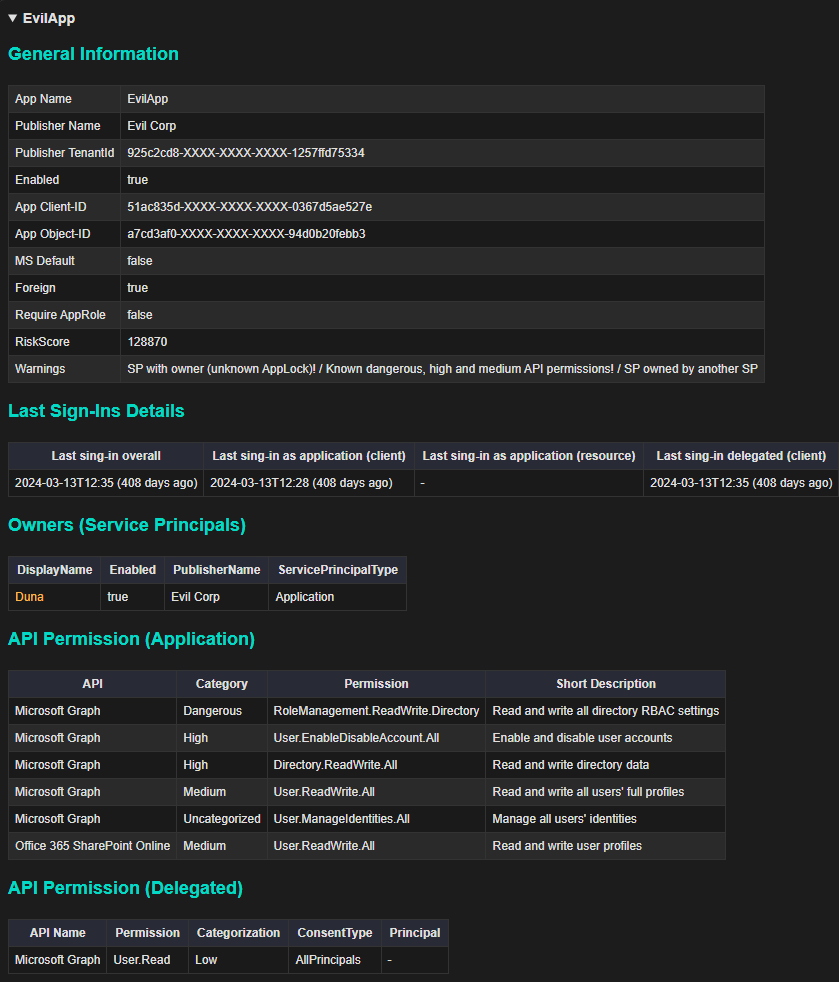The height and width of the screenshot is (982, 839).
Task: Click the Category column header
Action: click(221, 684)
